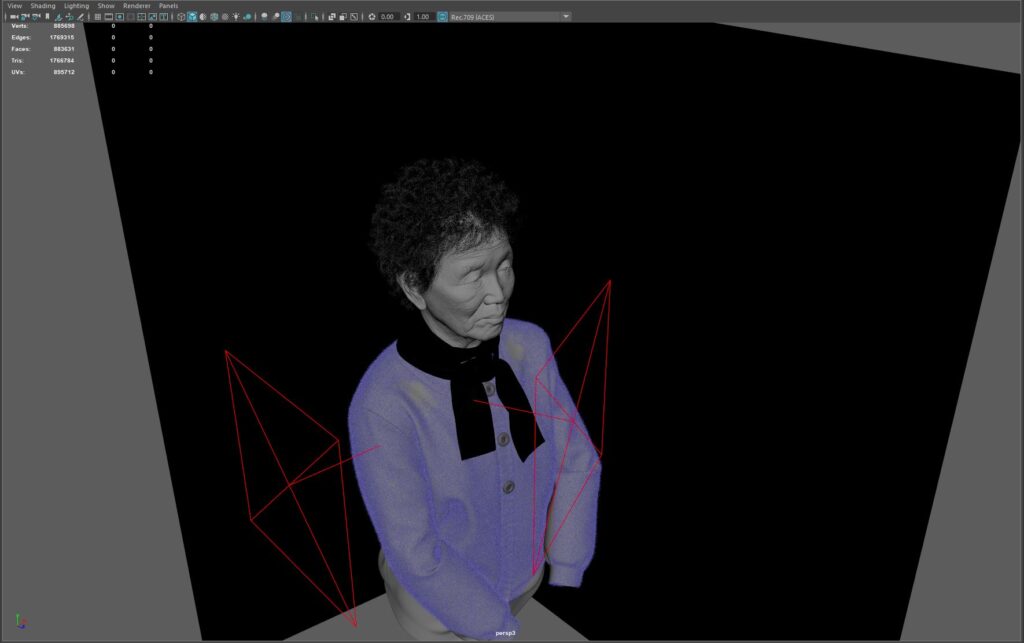
Task: Click the Image Plane icon
Action: [59, 16]
